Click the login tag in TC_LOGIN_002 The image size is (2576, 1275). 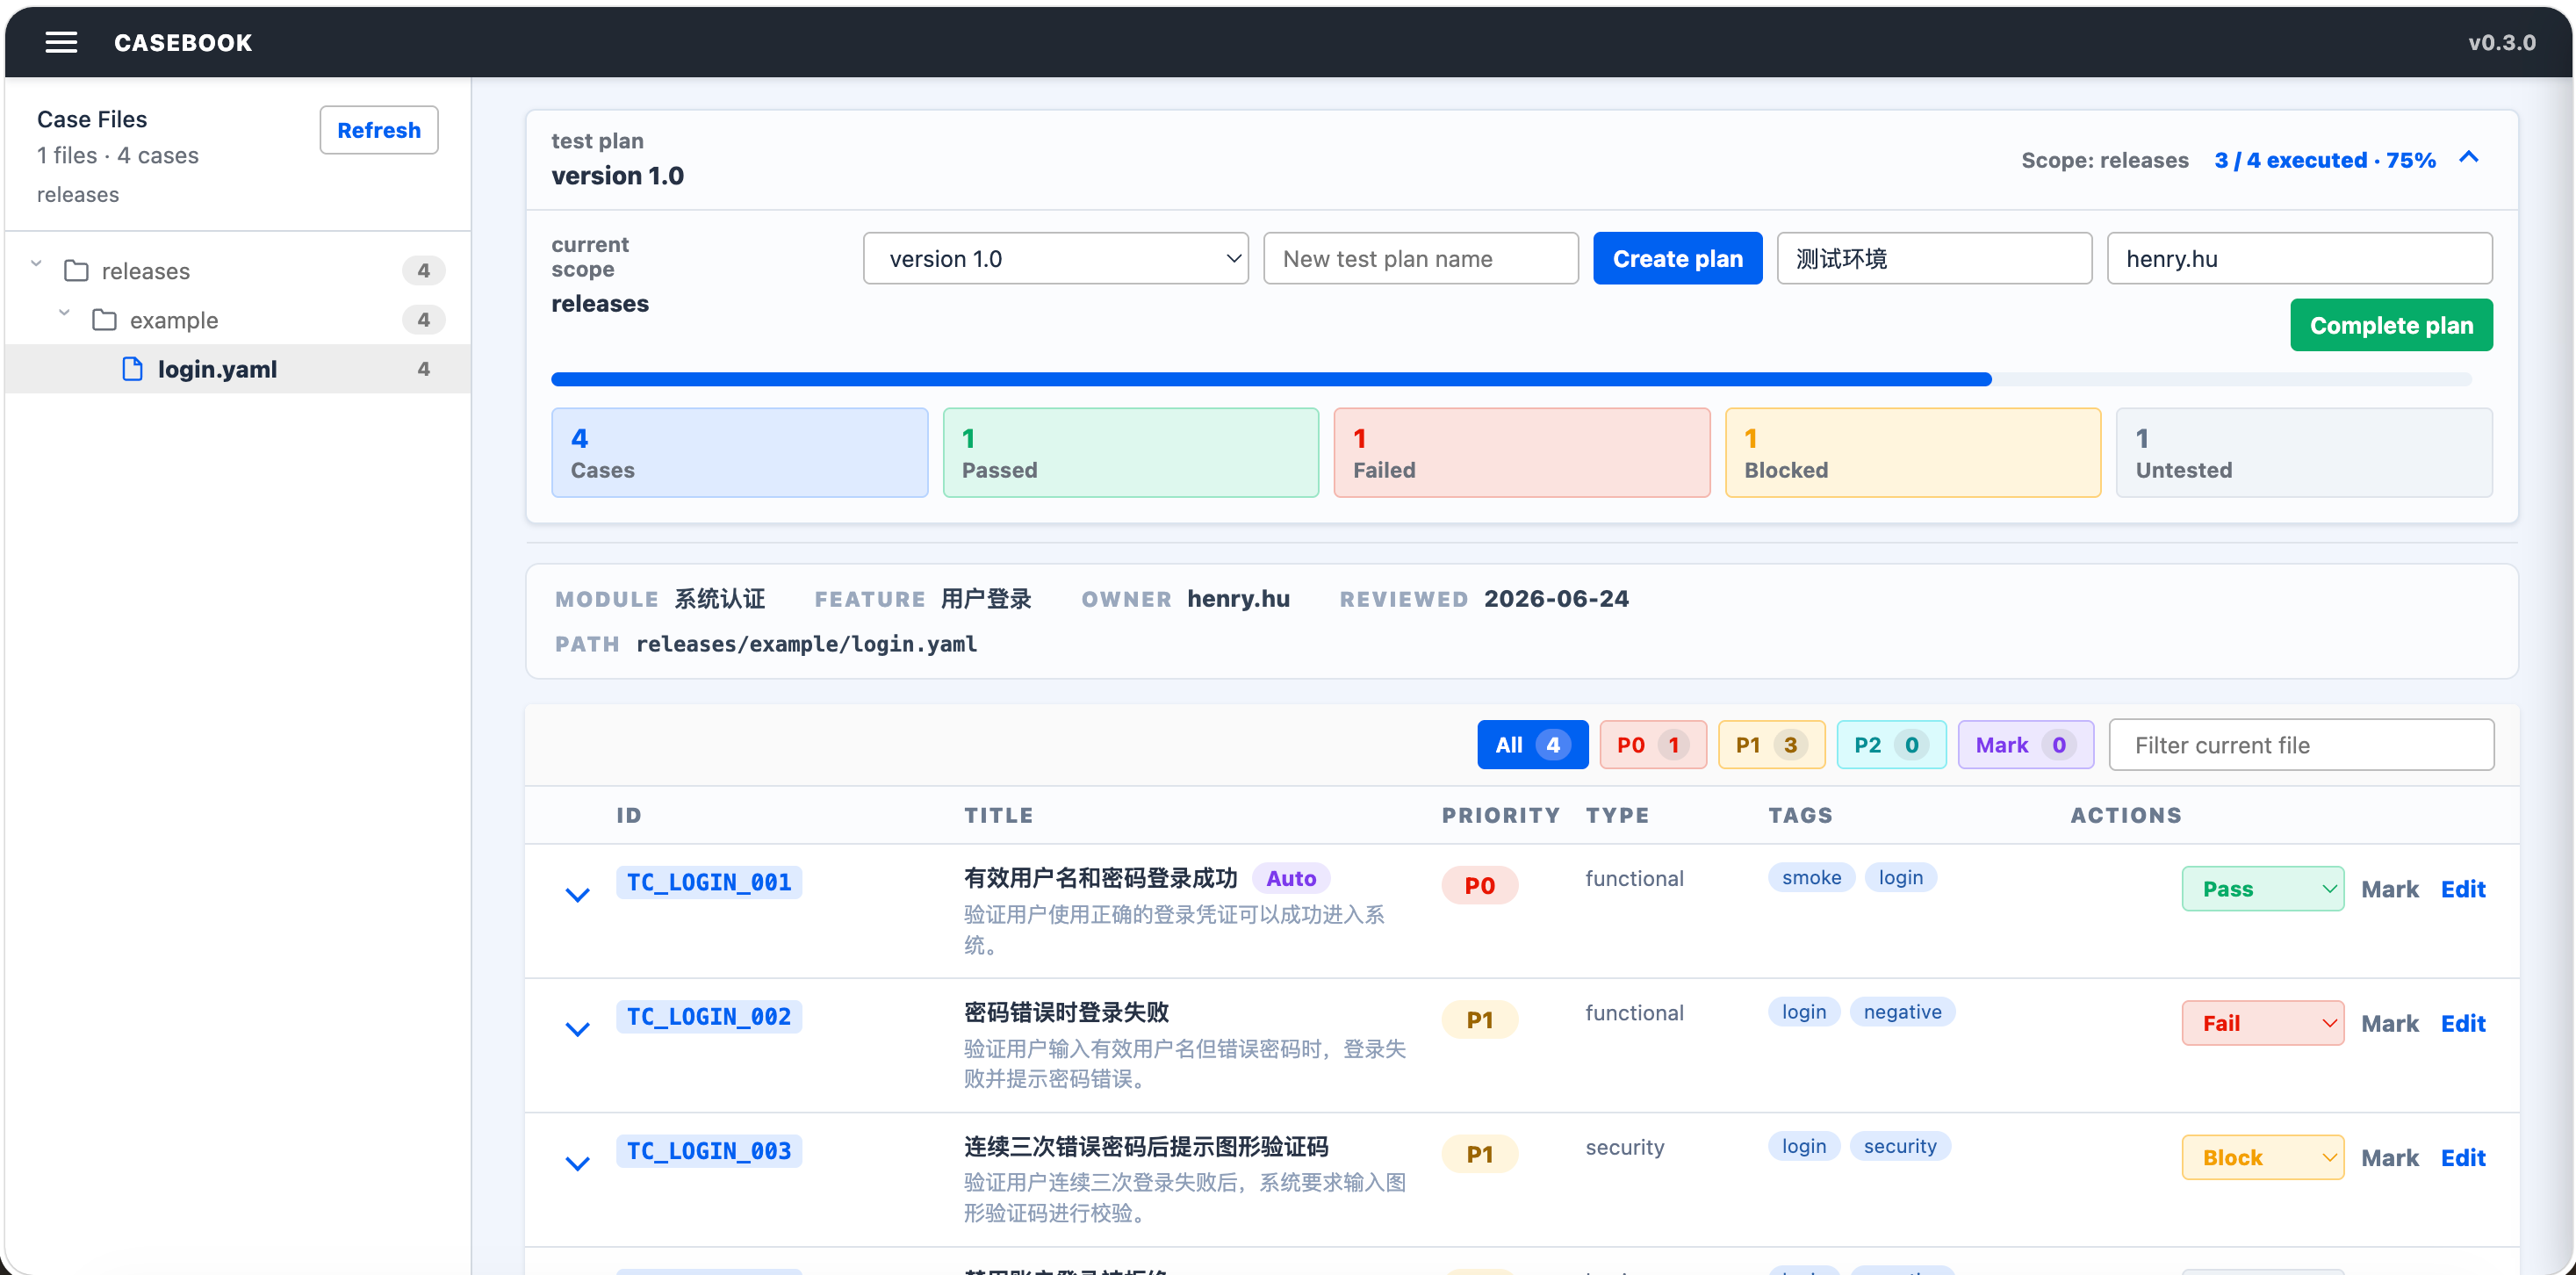[x=1803, y=1012]
